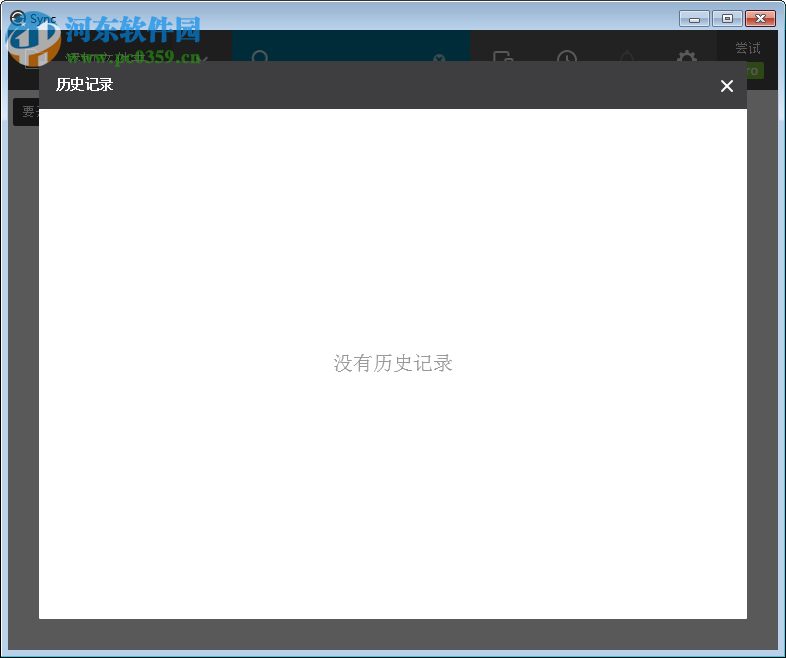Click the 历史记录 dialog title
Image resolution: width=786 pixels, height=658 pixels.
pos(84,84)
